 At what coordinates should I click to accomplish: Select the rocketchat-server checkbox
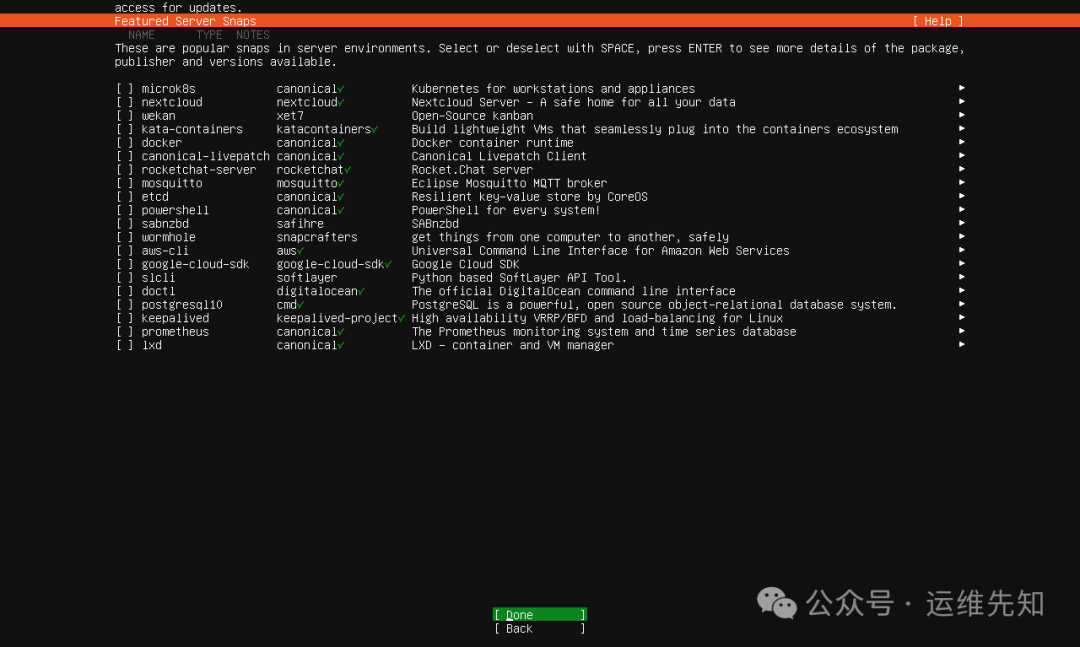(125, 170)
